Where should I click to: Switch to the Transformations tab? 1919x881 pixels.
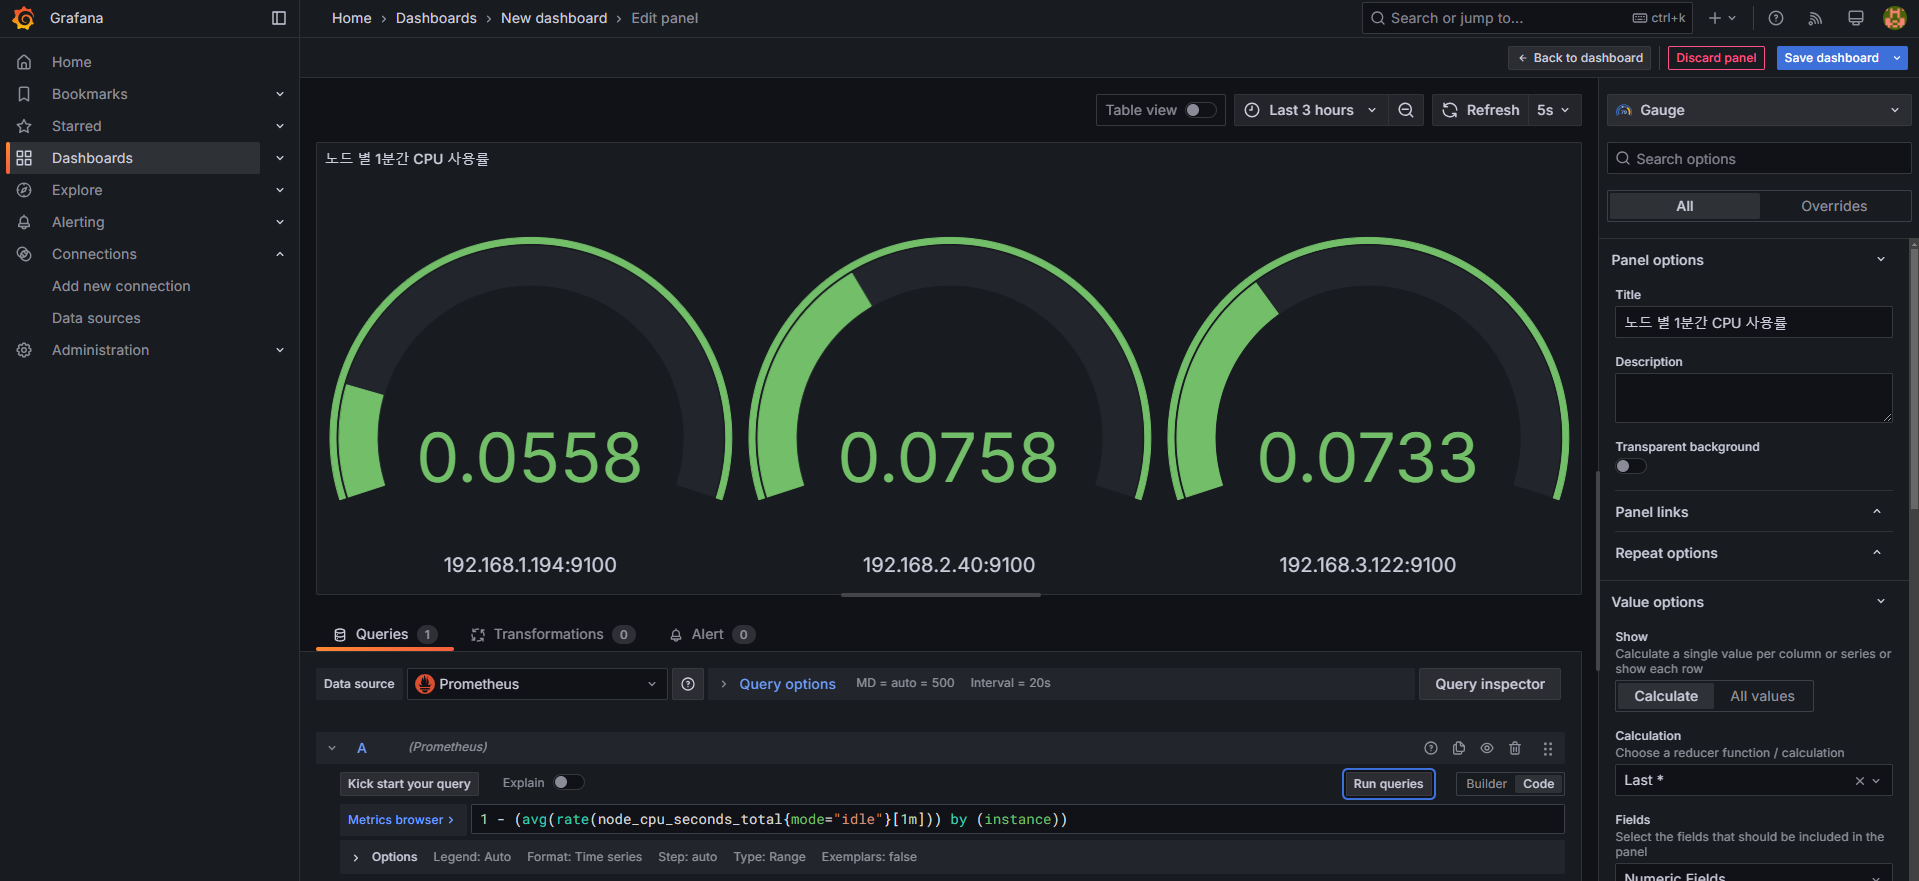click(552, 635)
